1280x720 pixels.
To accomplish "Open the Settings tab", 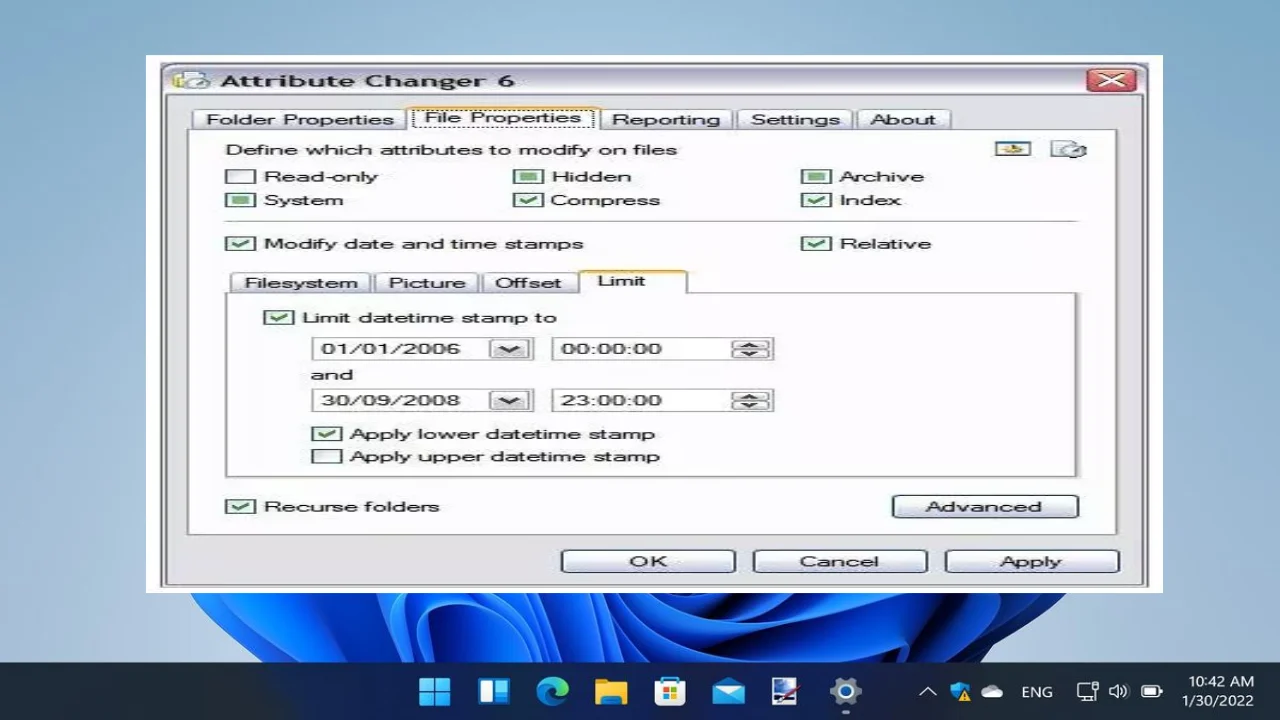I will (x=795, y=119).
